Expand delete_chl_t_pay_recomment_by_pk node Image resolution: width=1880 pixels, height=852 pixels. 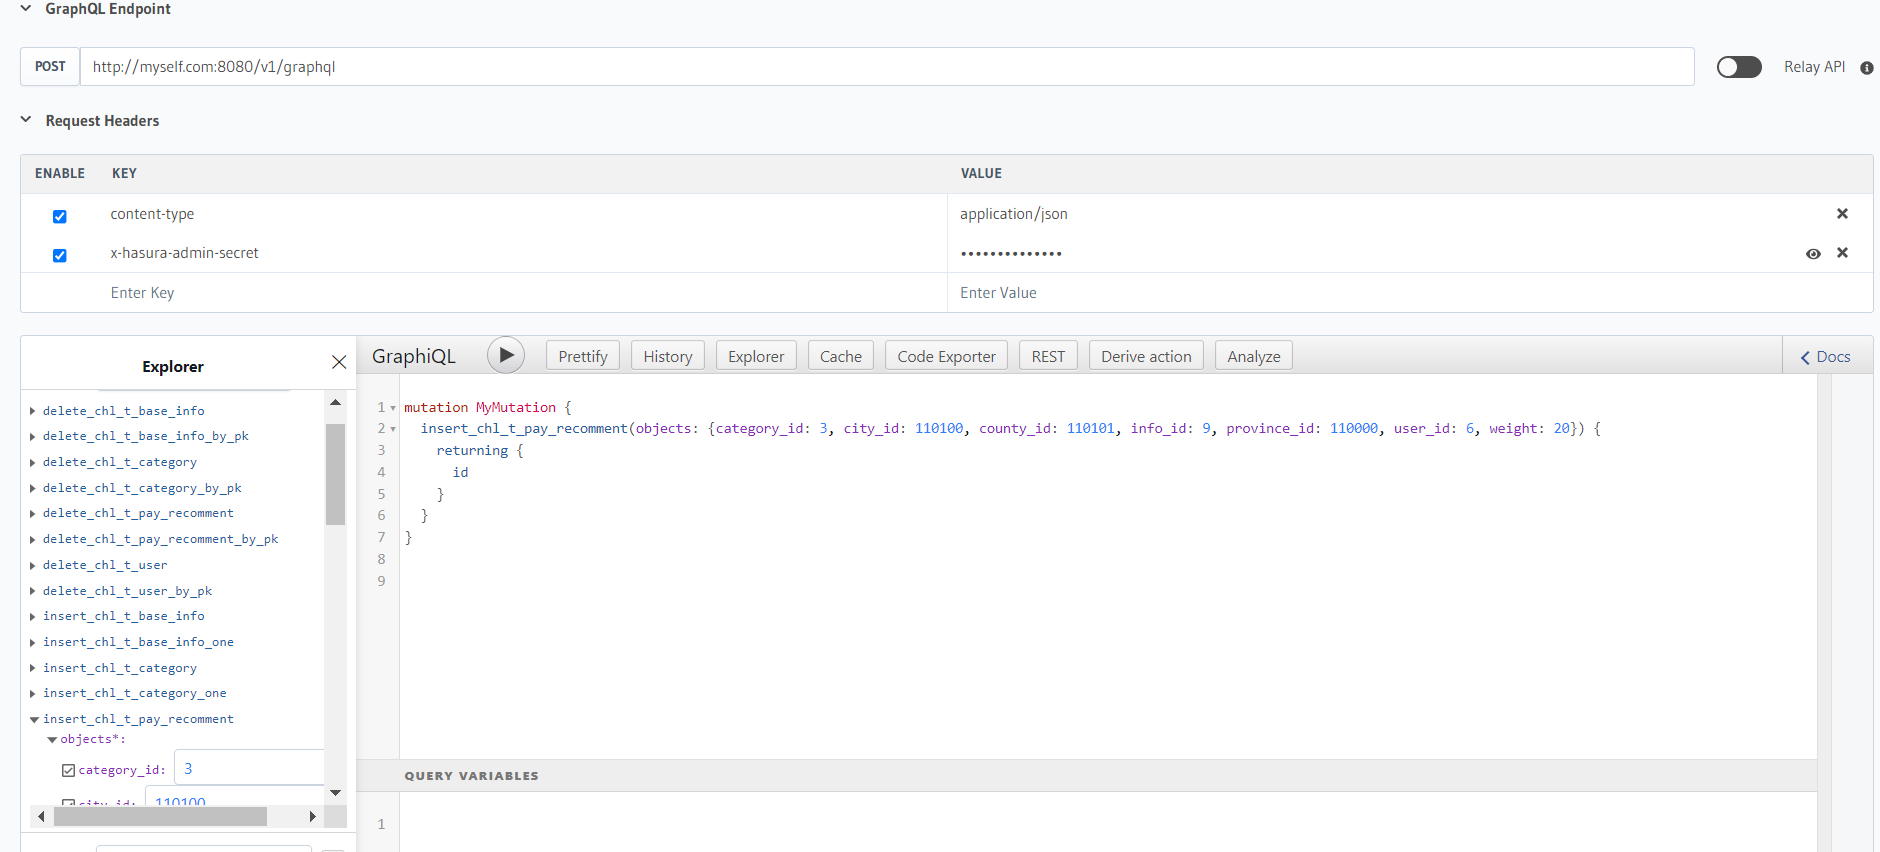tap(33, 539)
